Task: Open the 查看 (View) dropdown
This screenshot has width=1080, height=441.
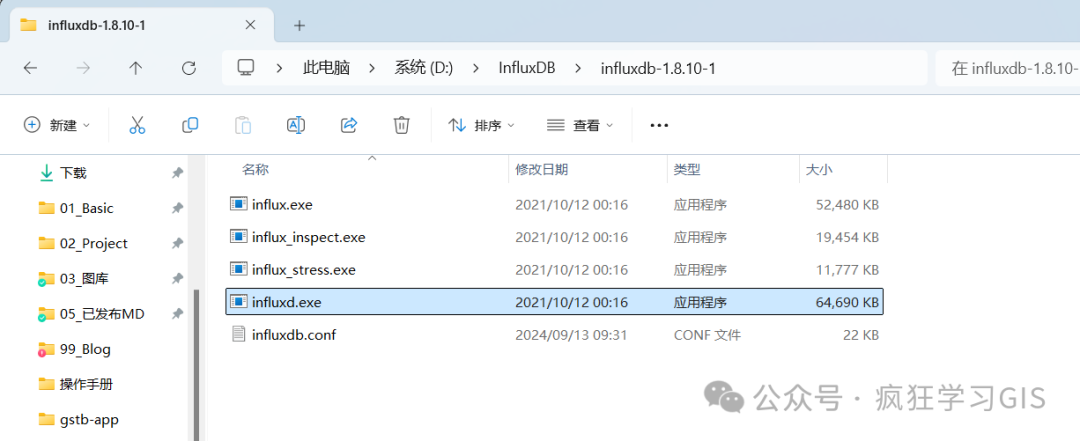Action: click(x=580, y=125)
